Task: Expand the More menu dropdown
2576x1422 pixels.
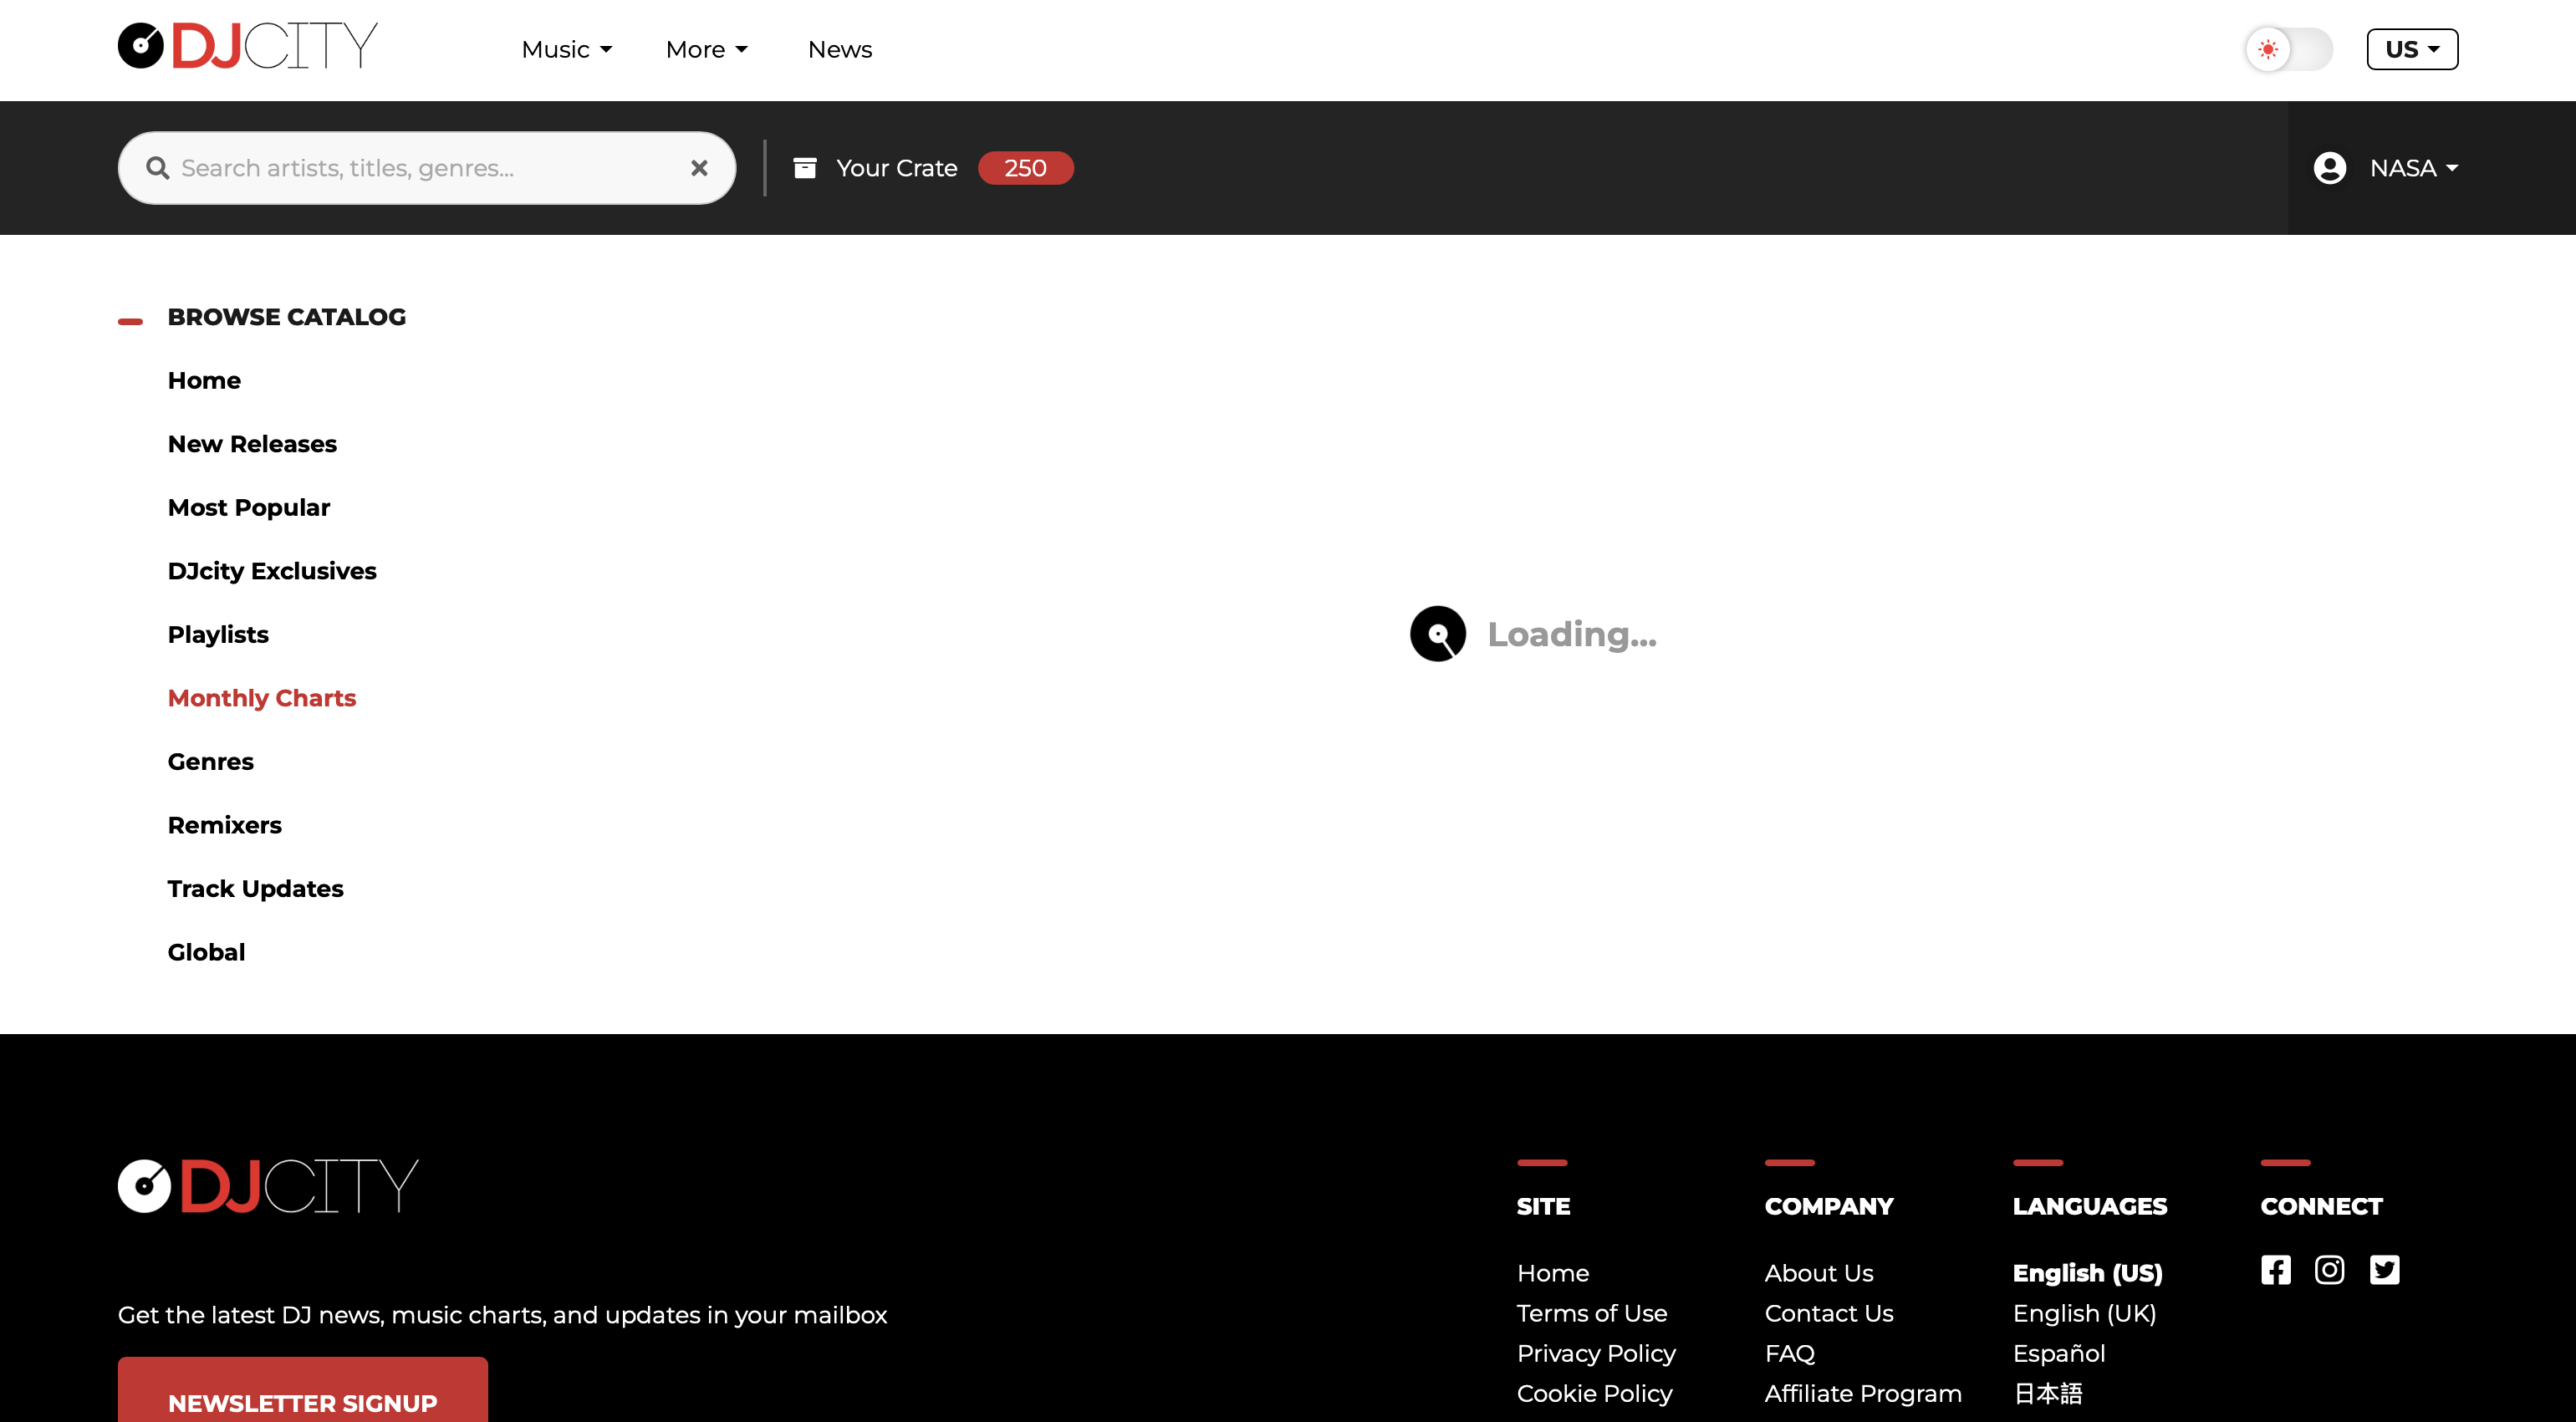Action: [706, 49]
